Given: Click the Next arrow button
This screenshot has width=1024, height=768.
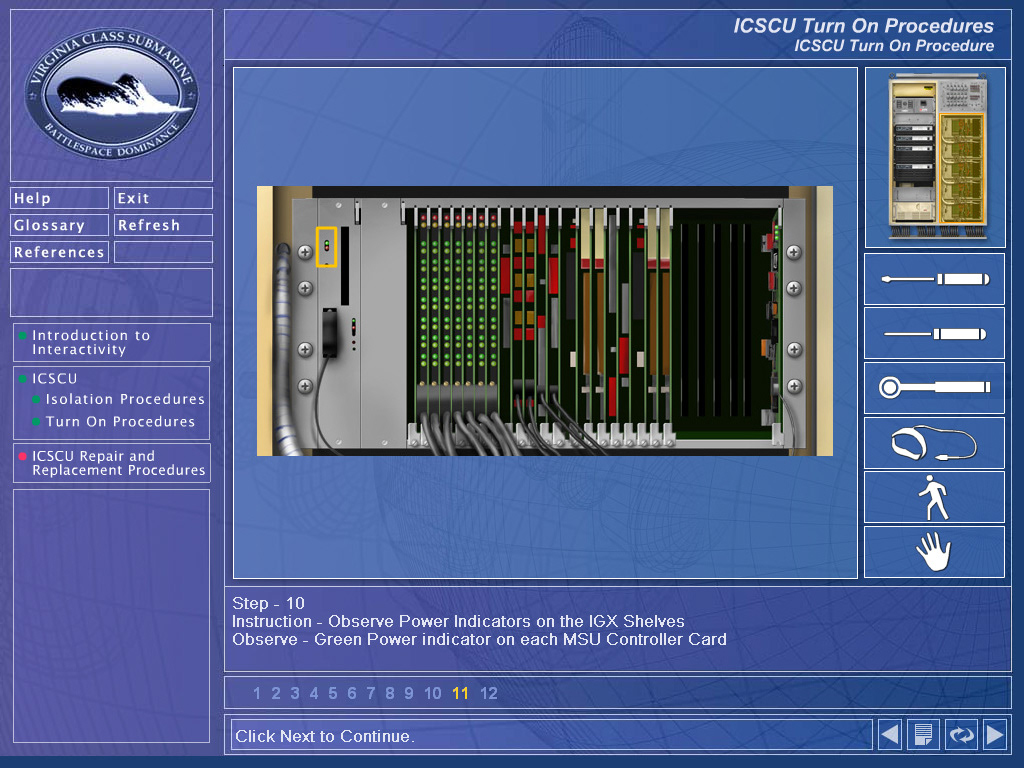Looking at the screenshot, I should tap(995, 735).
